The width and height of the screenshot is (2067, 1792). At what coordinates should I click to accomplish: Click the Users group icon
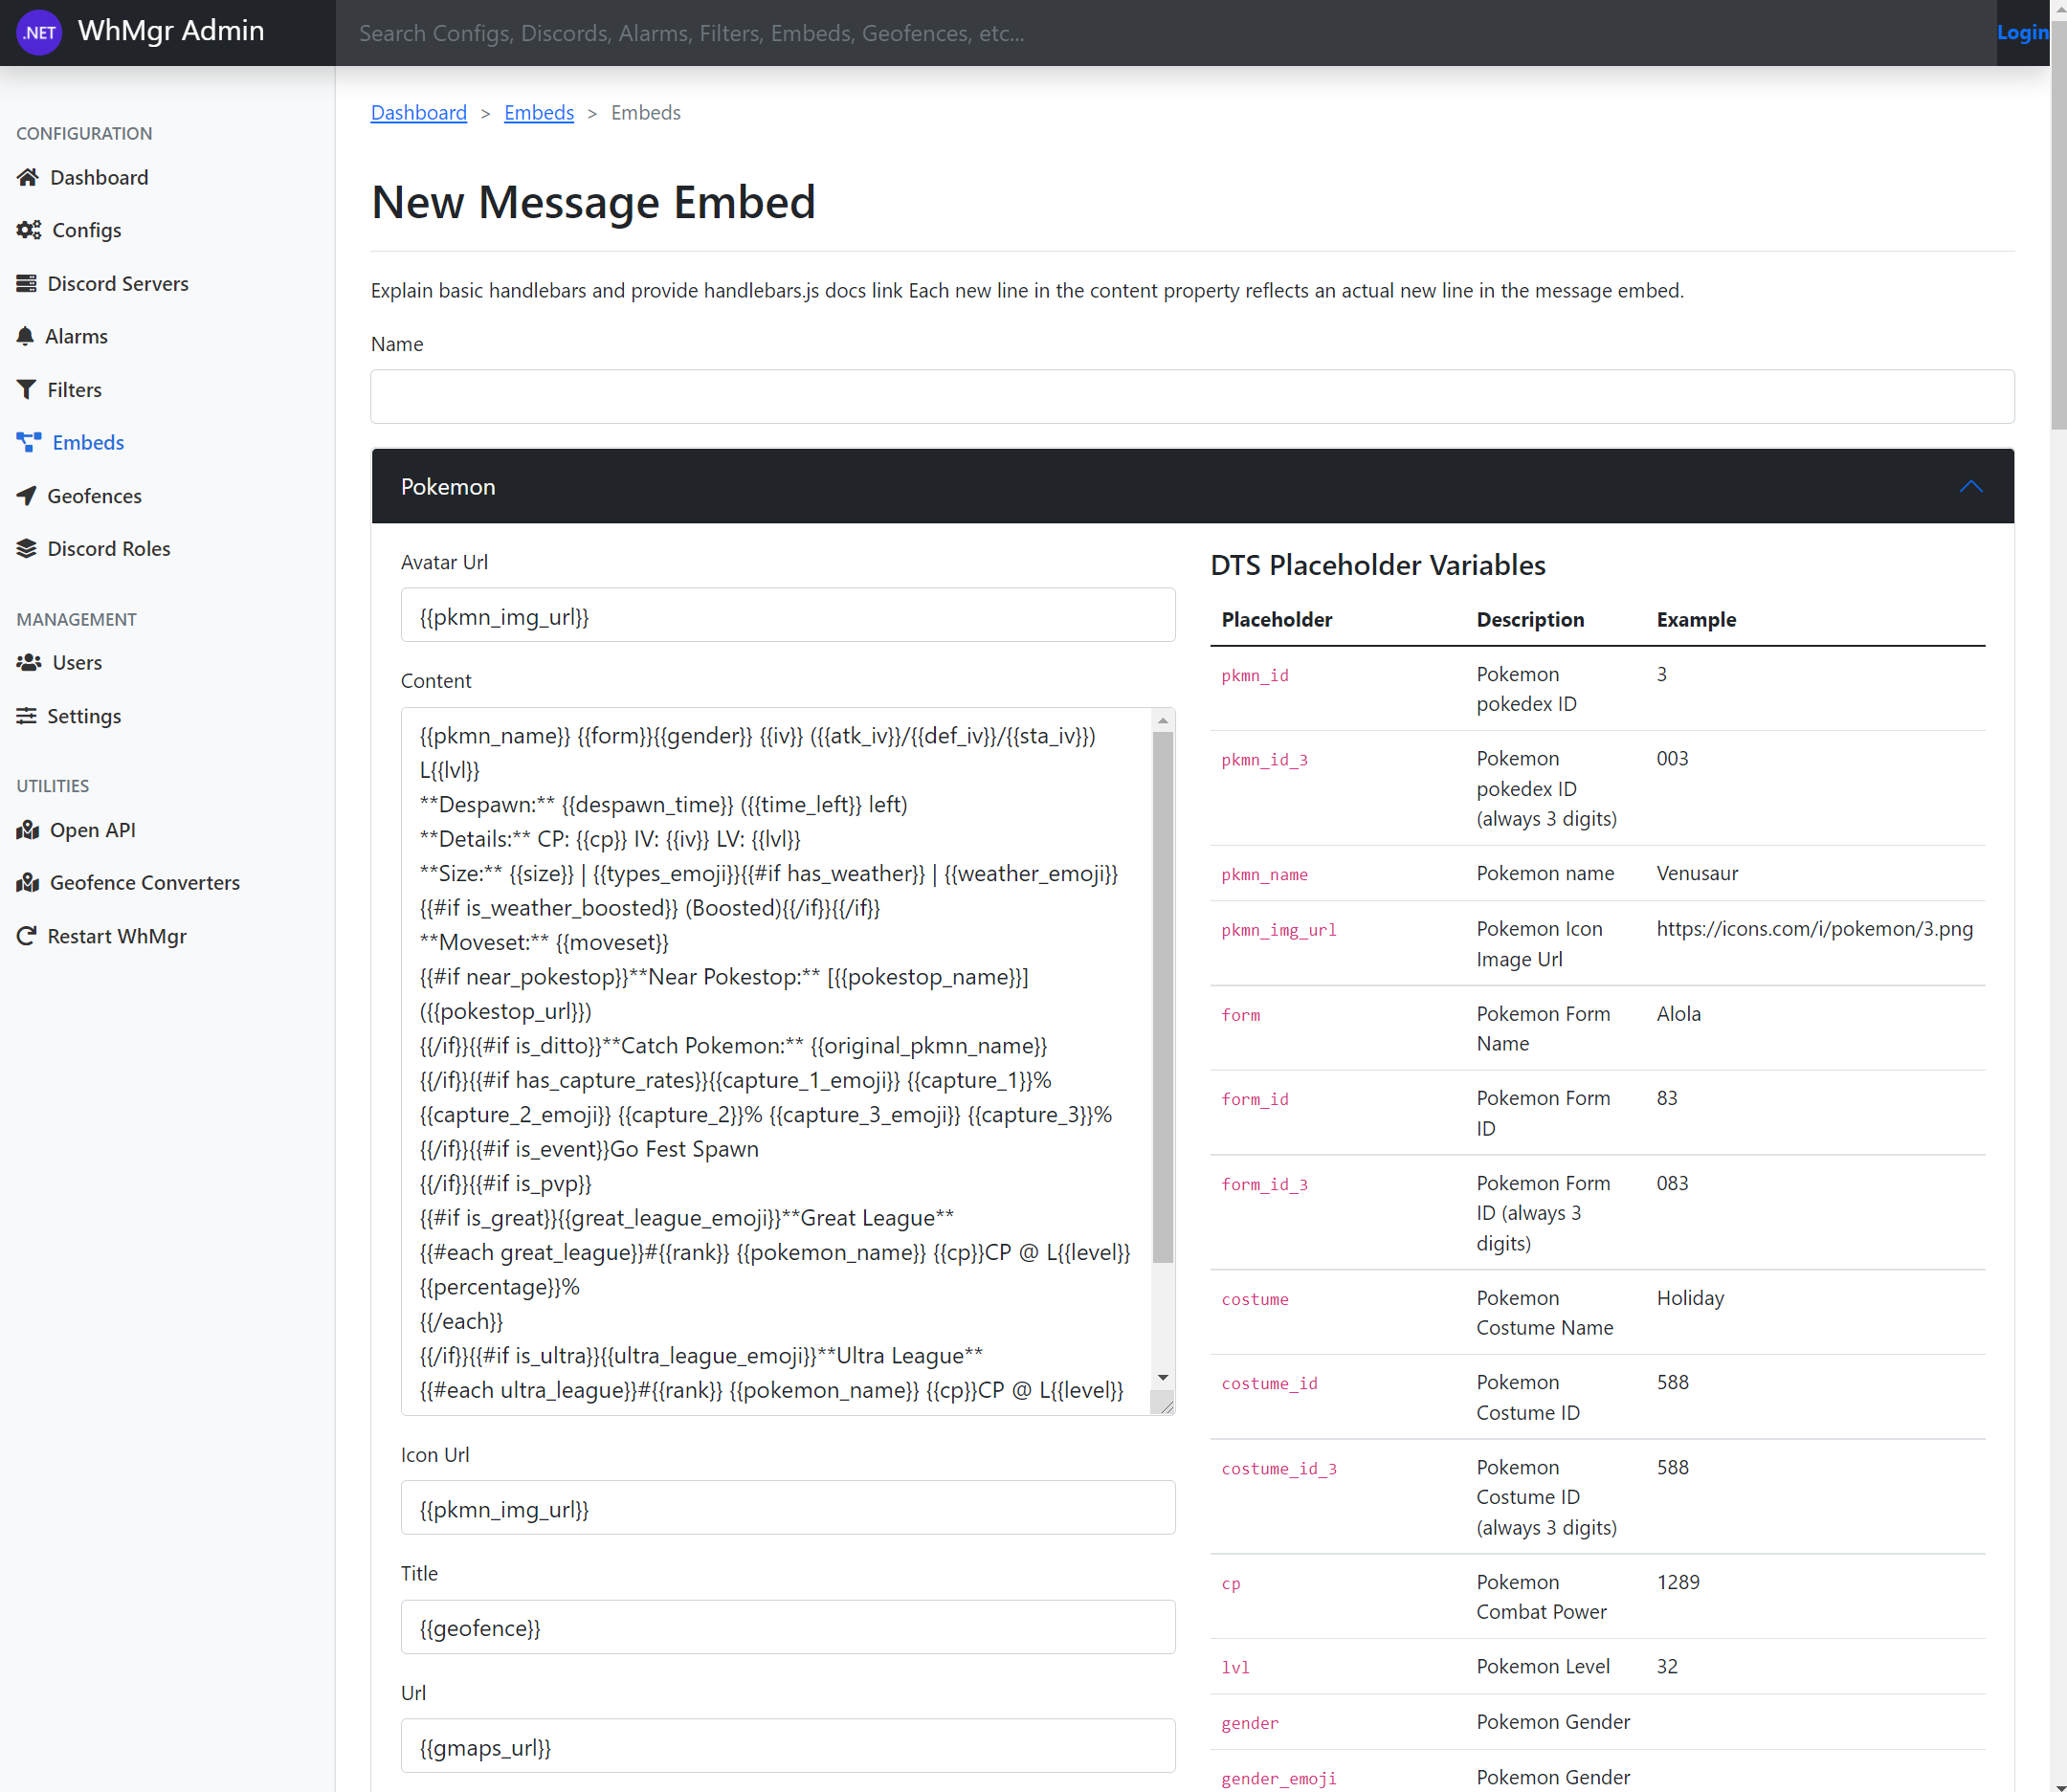[29, 663]
